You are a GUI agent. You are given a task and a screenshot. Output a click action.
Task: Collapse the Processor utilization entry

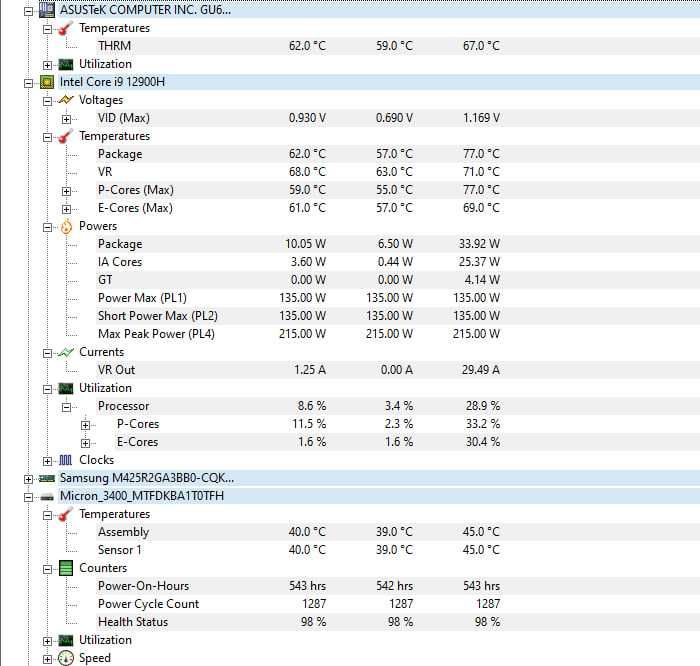tap(66, 407)
